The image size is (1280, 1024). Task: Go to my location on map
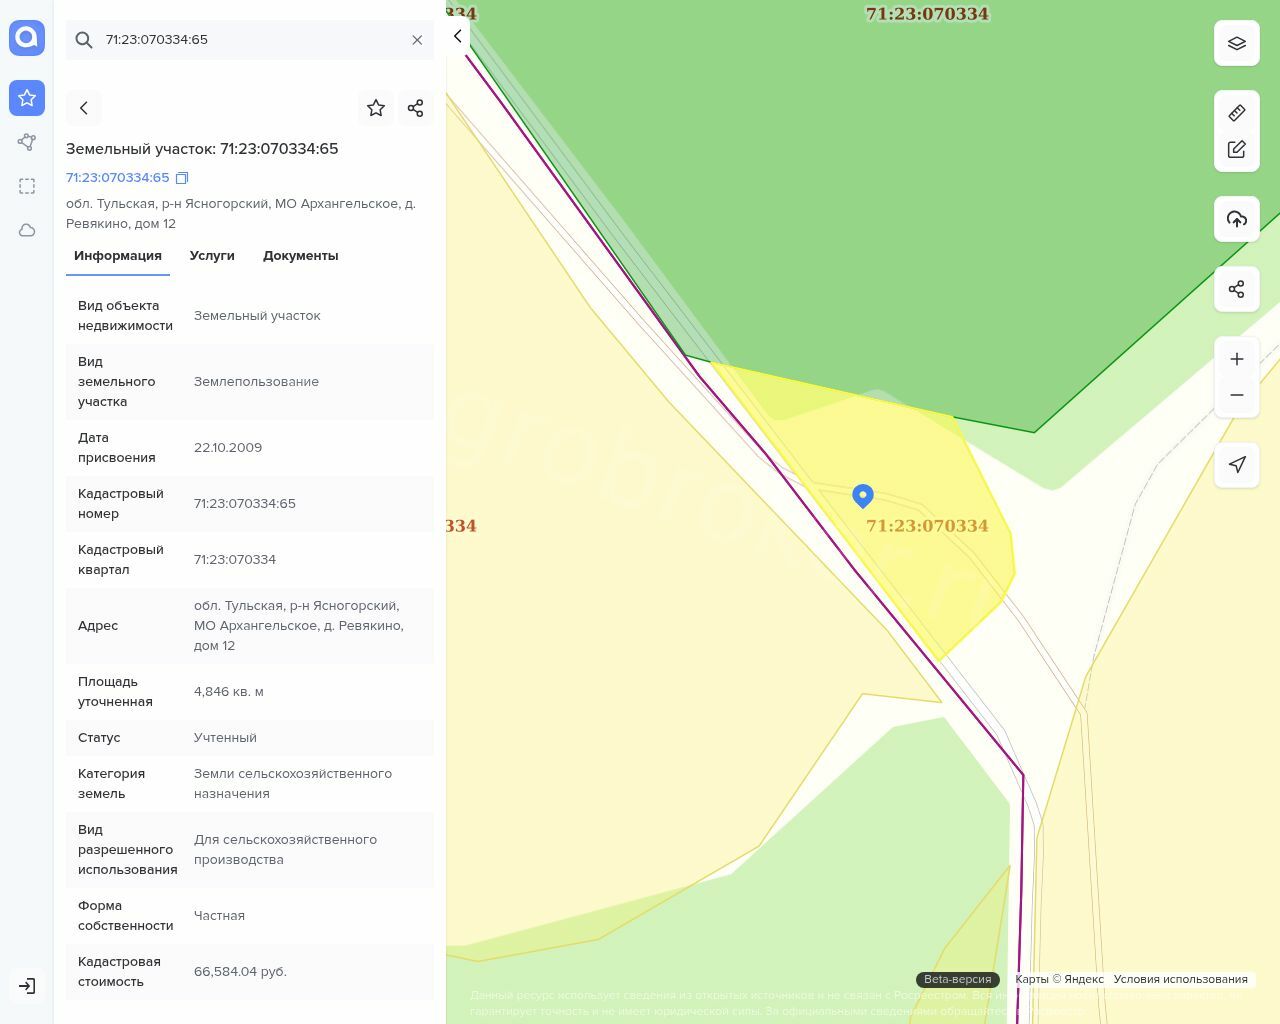click(x=1237, y=464)
